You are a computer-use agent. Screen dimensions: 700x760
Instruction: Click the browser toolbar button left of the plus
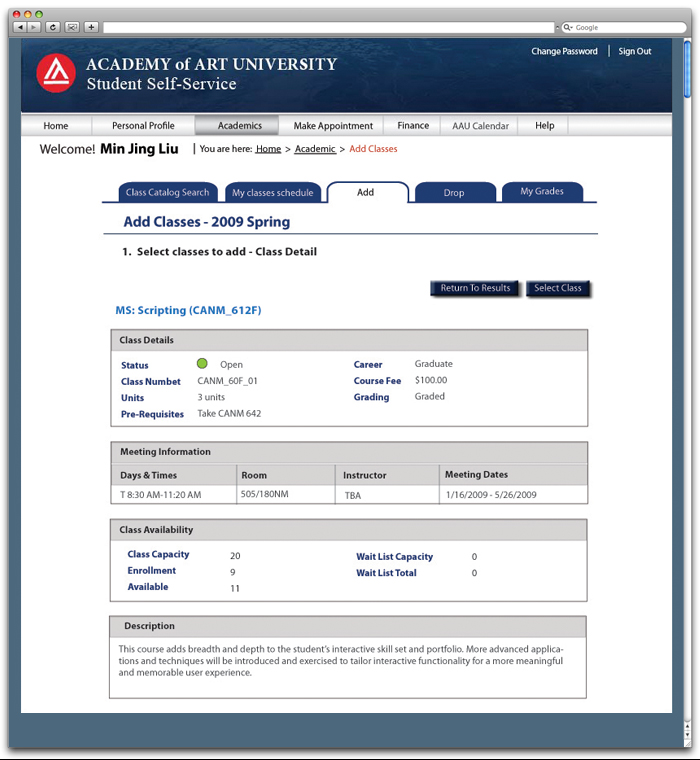[x=72, y=27]
